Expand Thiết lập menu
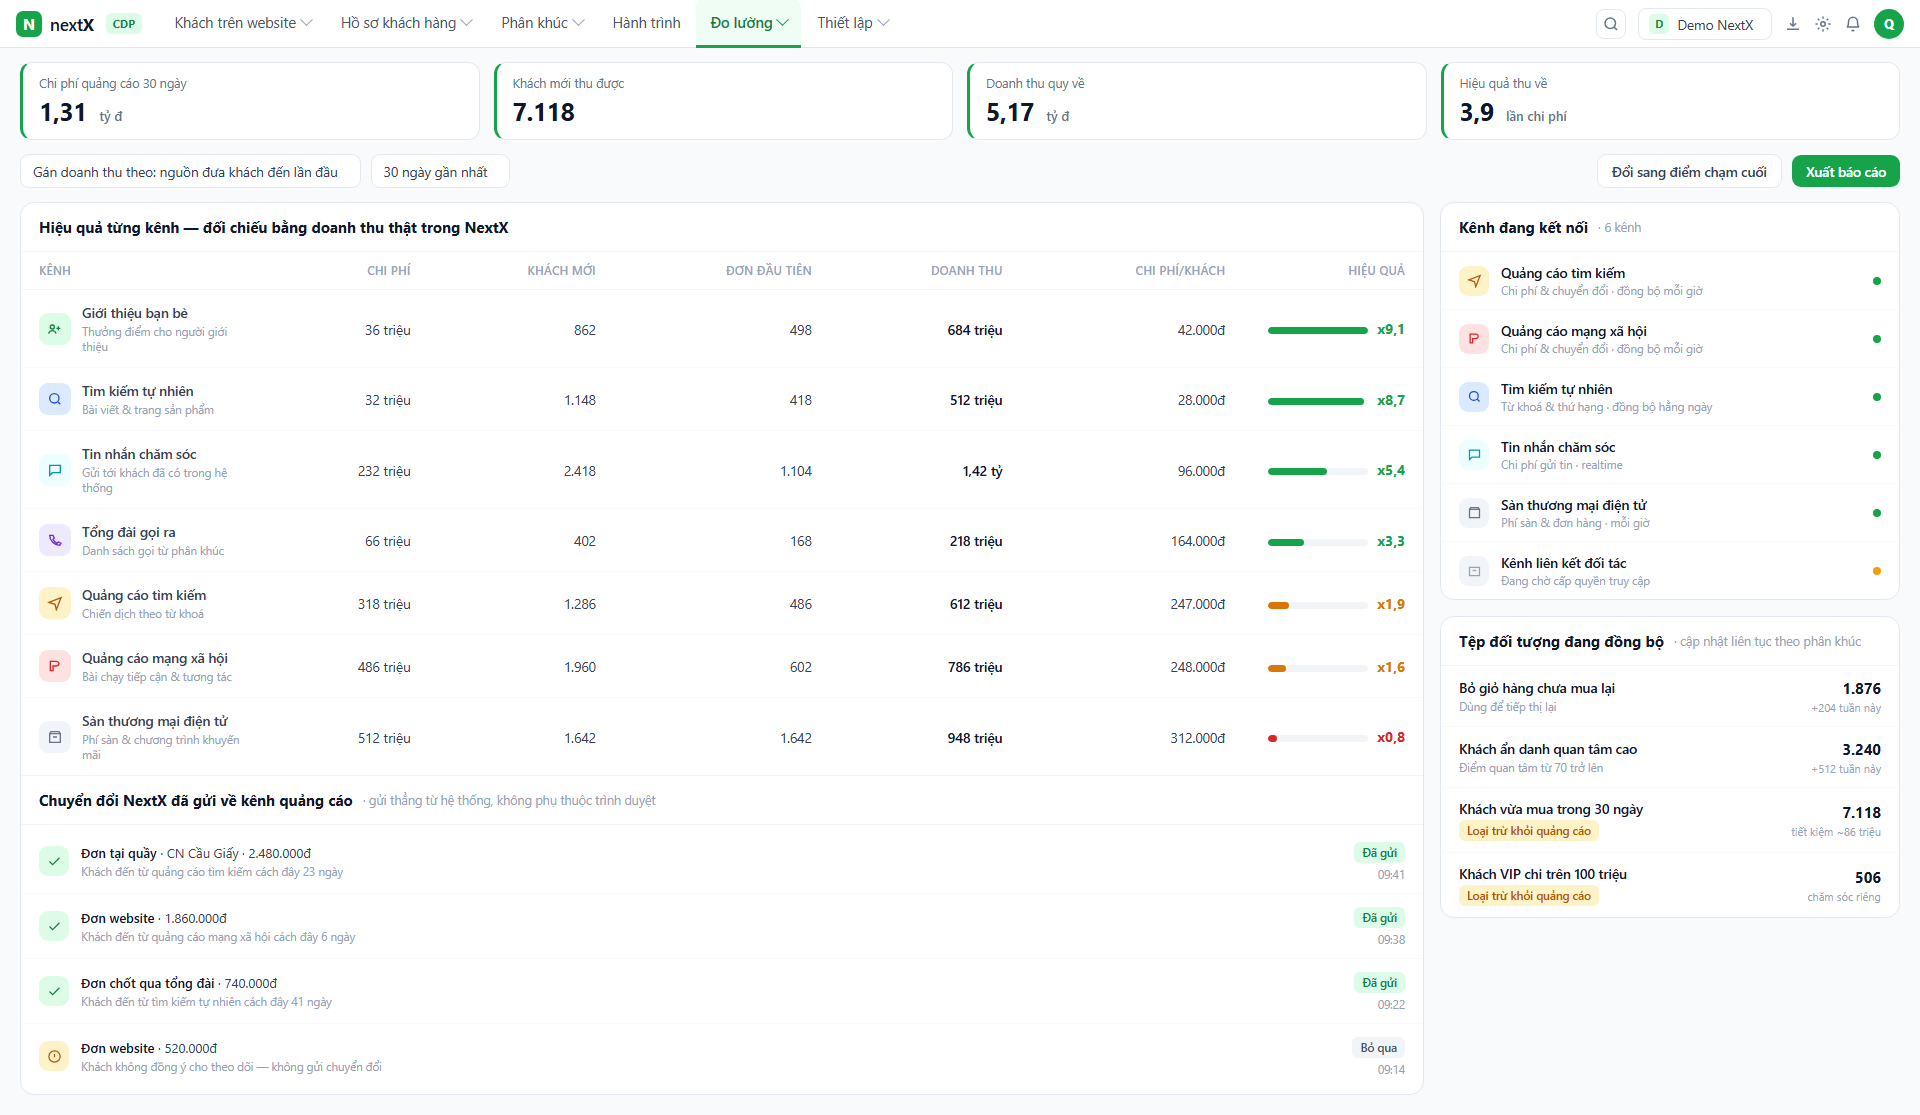1920x1115 pixels. [x=853, y=23]
